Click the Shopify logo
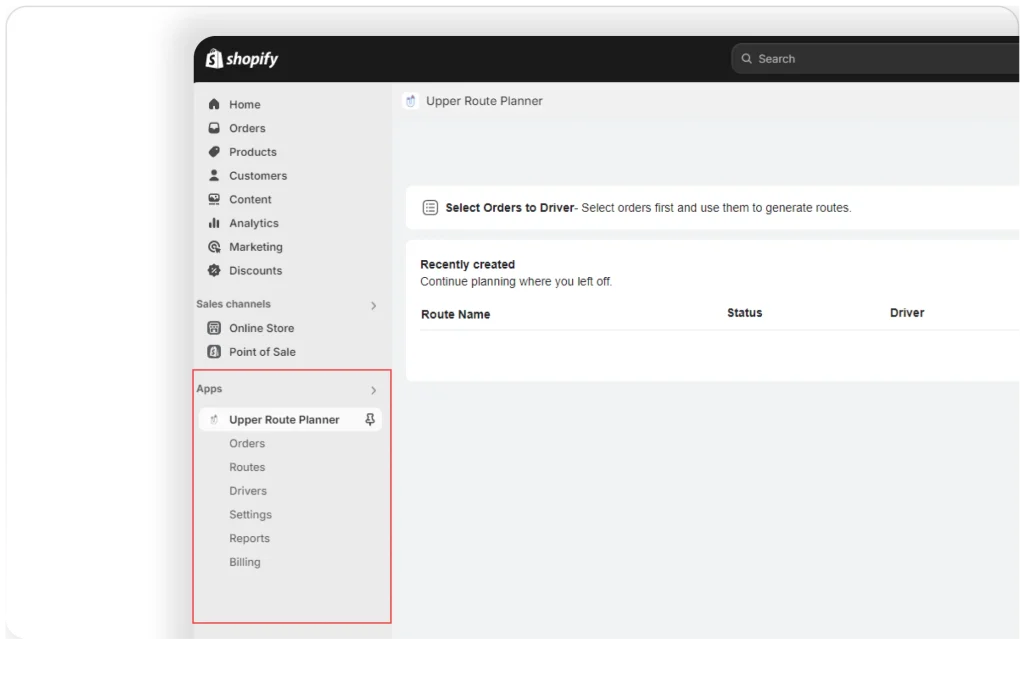This screenshot has height=673, width=1024. pyautogui.click(x=242, y=59)
